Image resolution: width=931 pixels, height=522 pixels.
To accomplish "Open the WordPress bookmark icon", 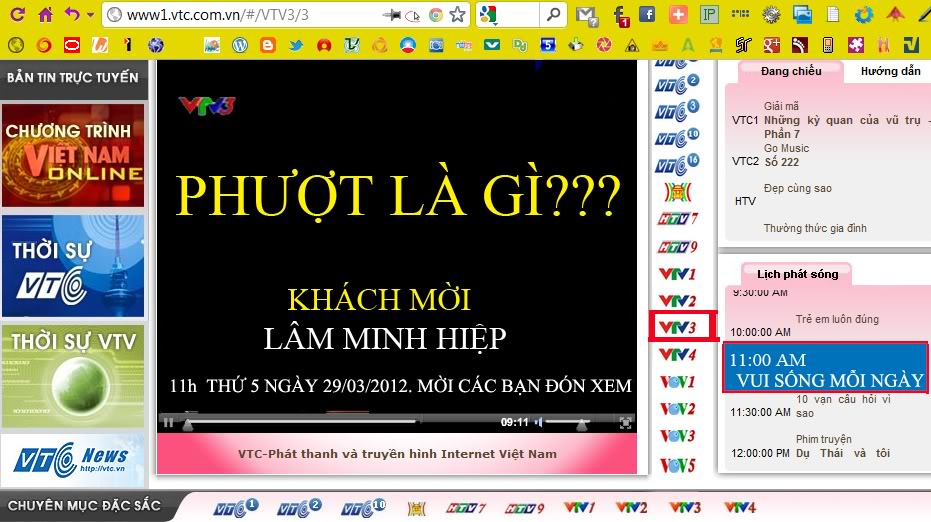I will pyautogui.click(x=240, y=45).
